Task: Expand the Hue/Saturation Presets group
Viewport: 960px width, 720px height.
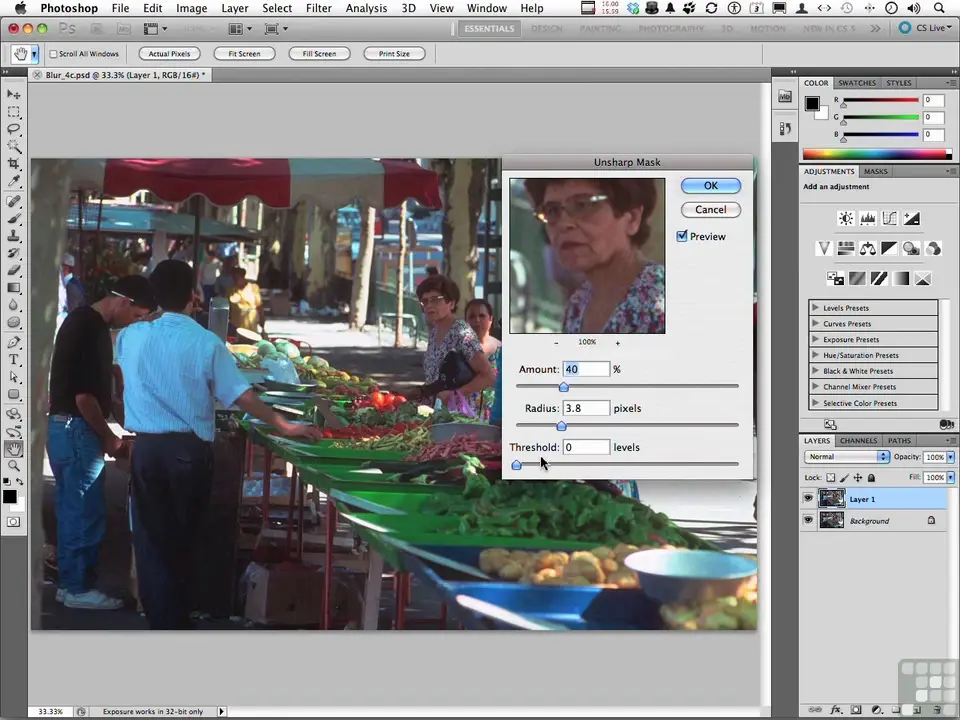Action: pos(816,355)
